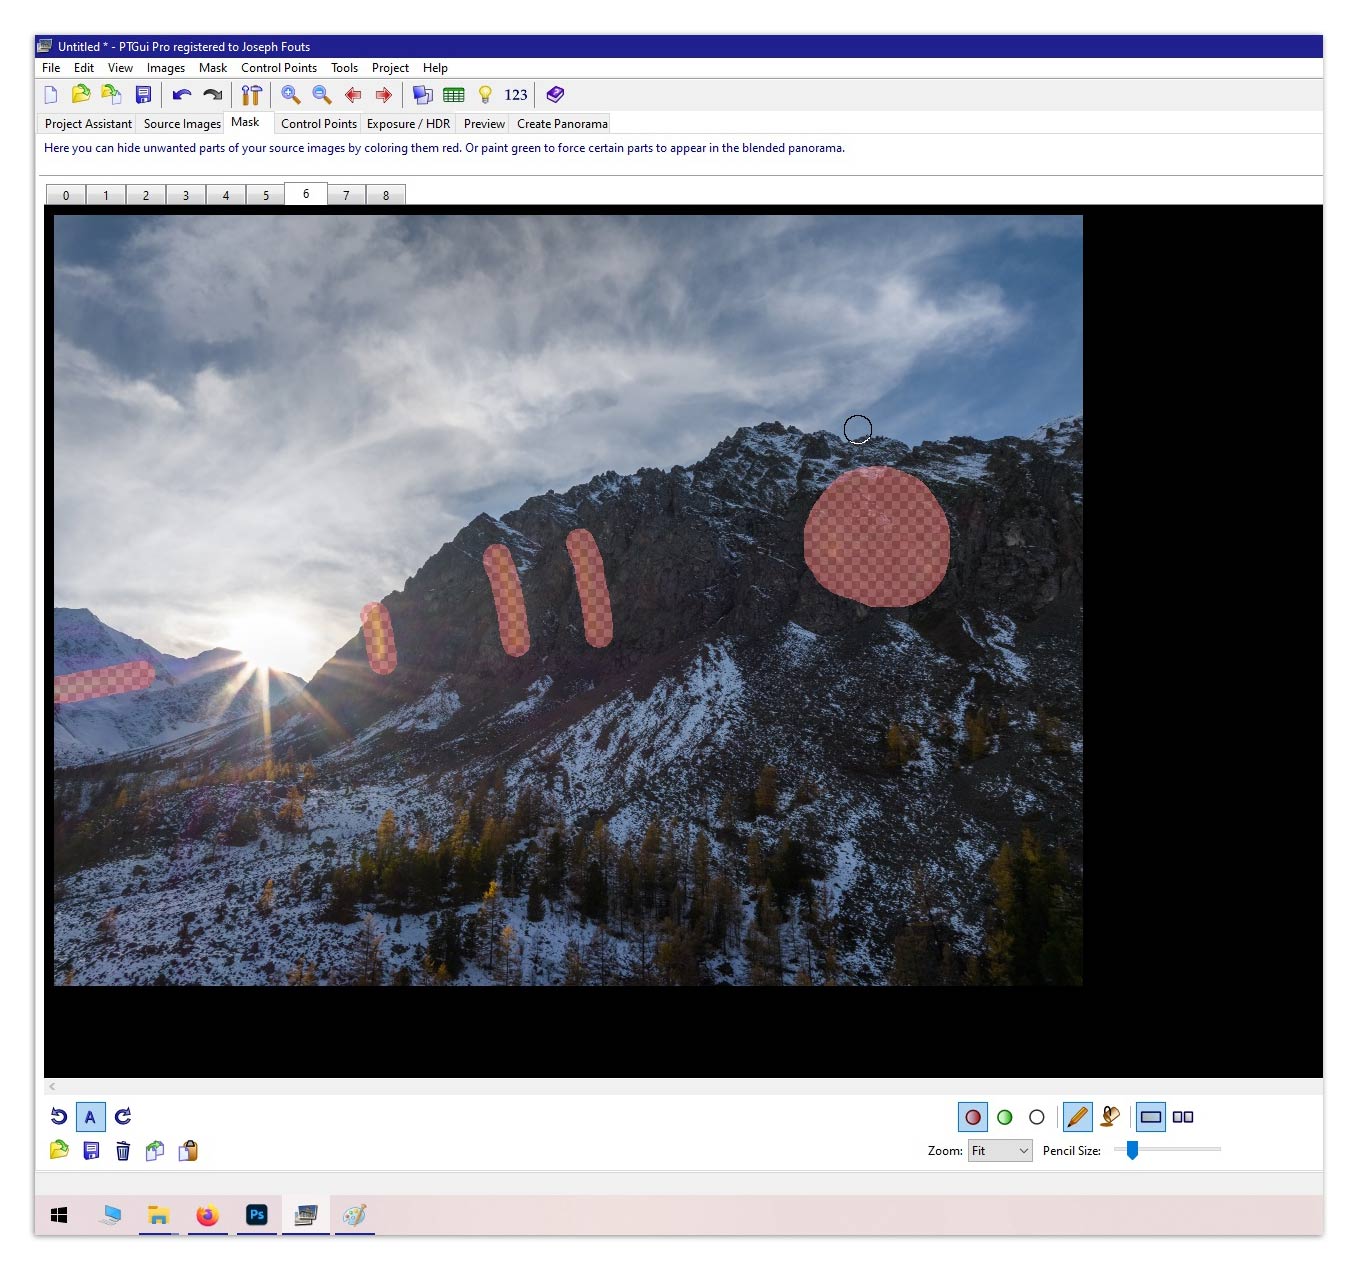Open the numerical transform 123 icon
This screenshot has width=1358, height=1270.
516,95
